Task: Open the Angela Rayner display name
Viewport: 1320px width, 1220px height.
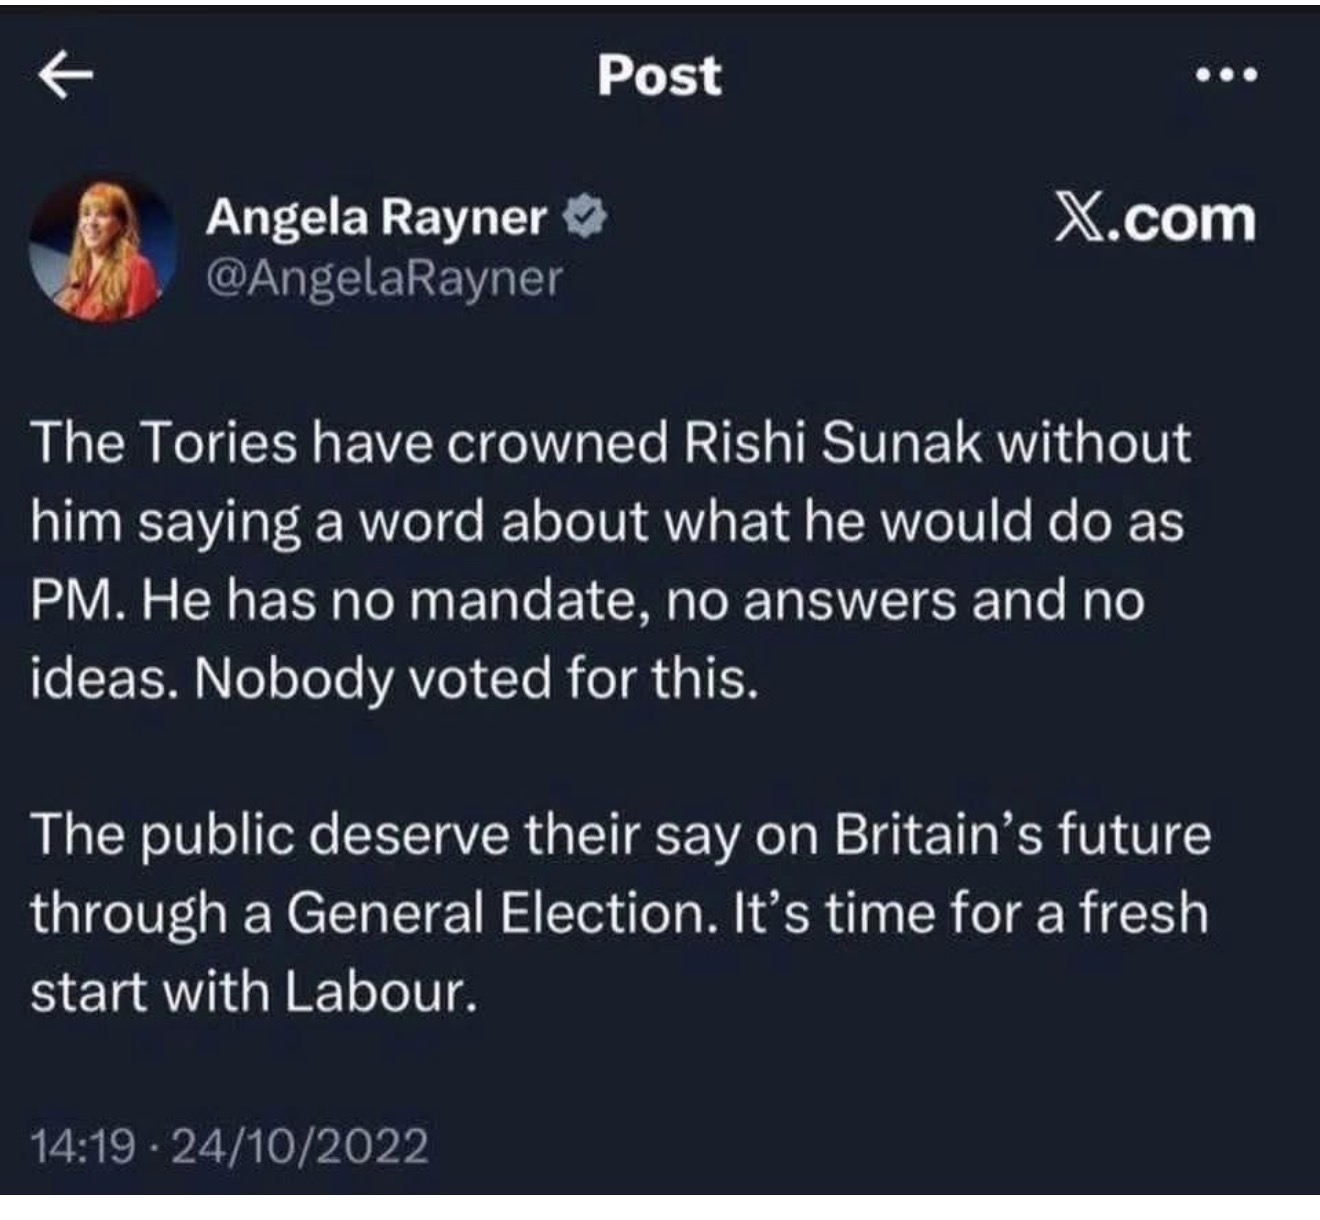Action: tap(377, 217)
